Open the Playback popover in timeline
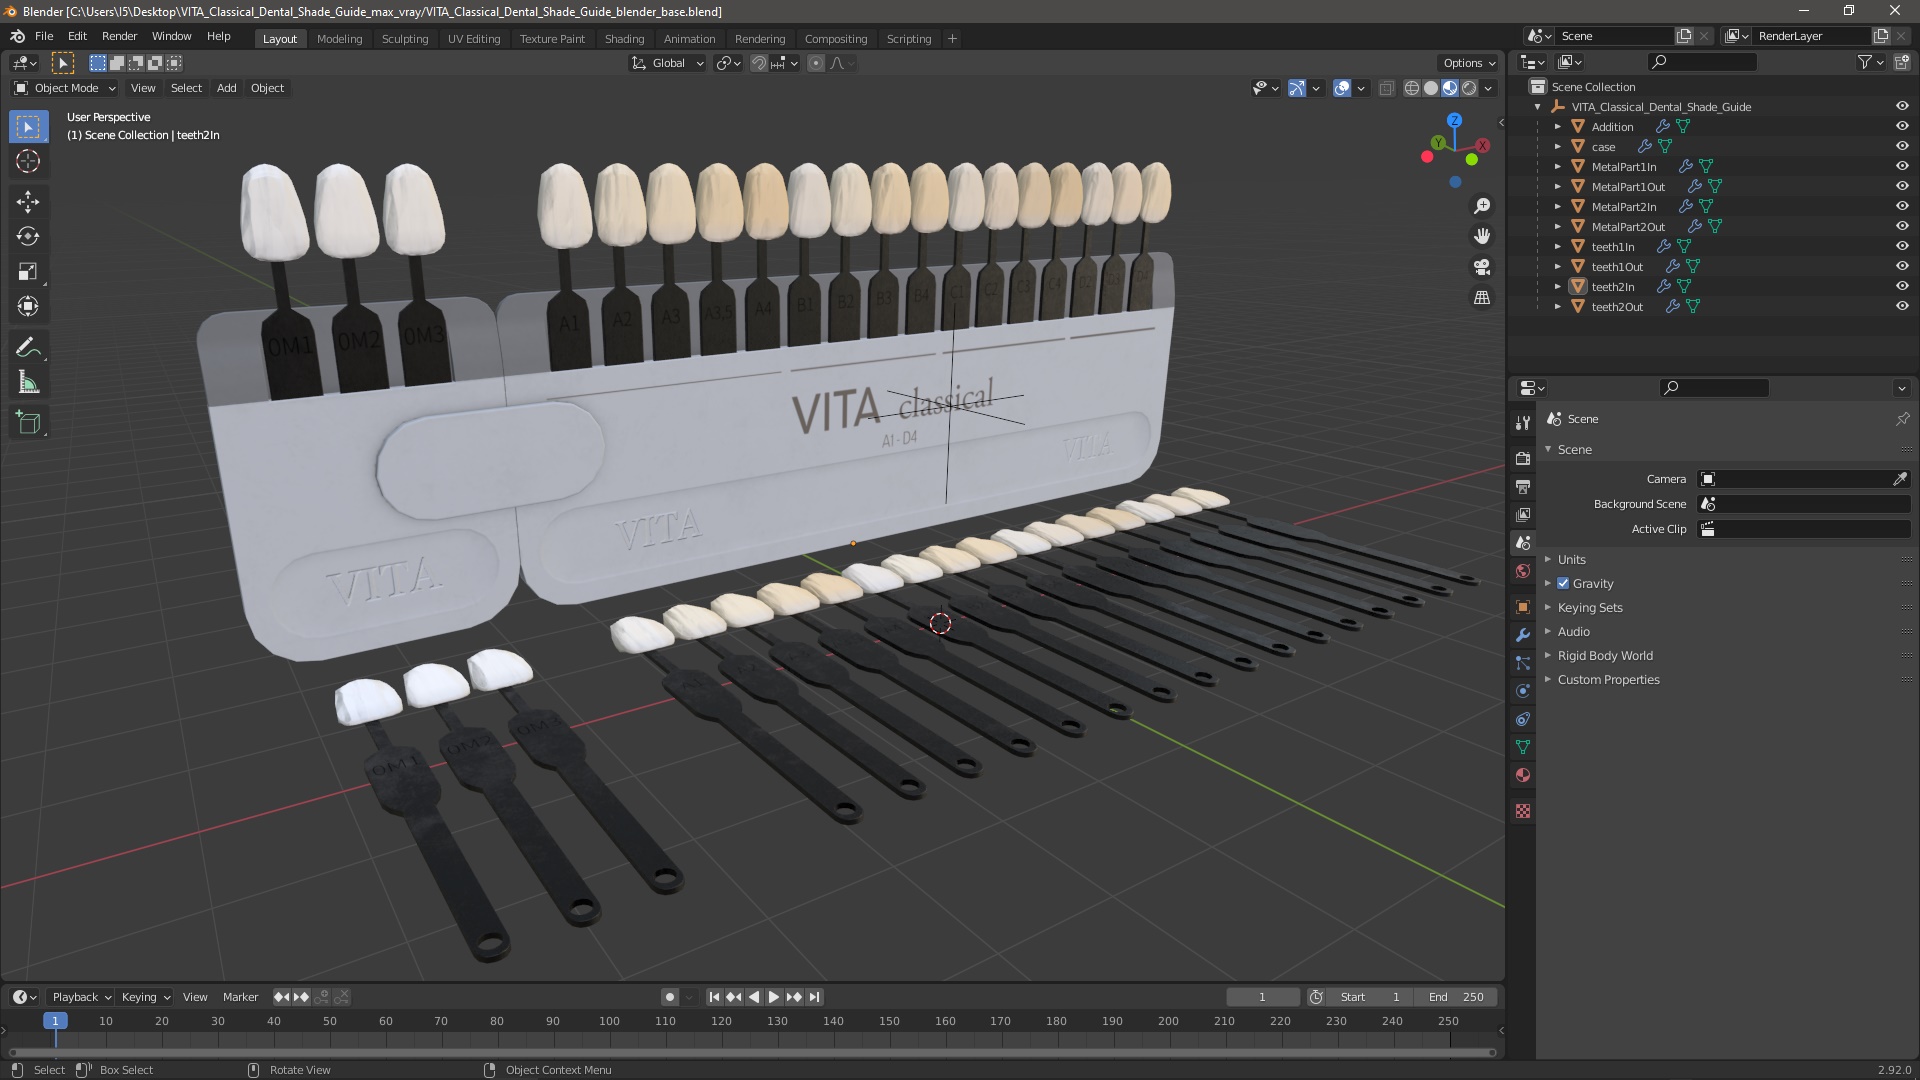Viewport: 1920px width, 1080px height. (81, 997)
